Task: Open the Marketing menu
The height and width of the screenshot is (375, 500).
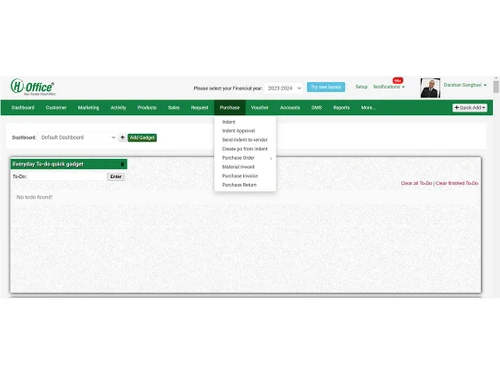Action: click(x=88, y=108)
